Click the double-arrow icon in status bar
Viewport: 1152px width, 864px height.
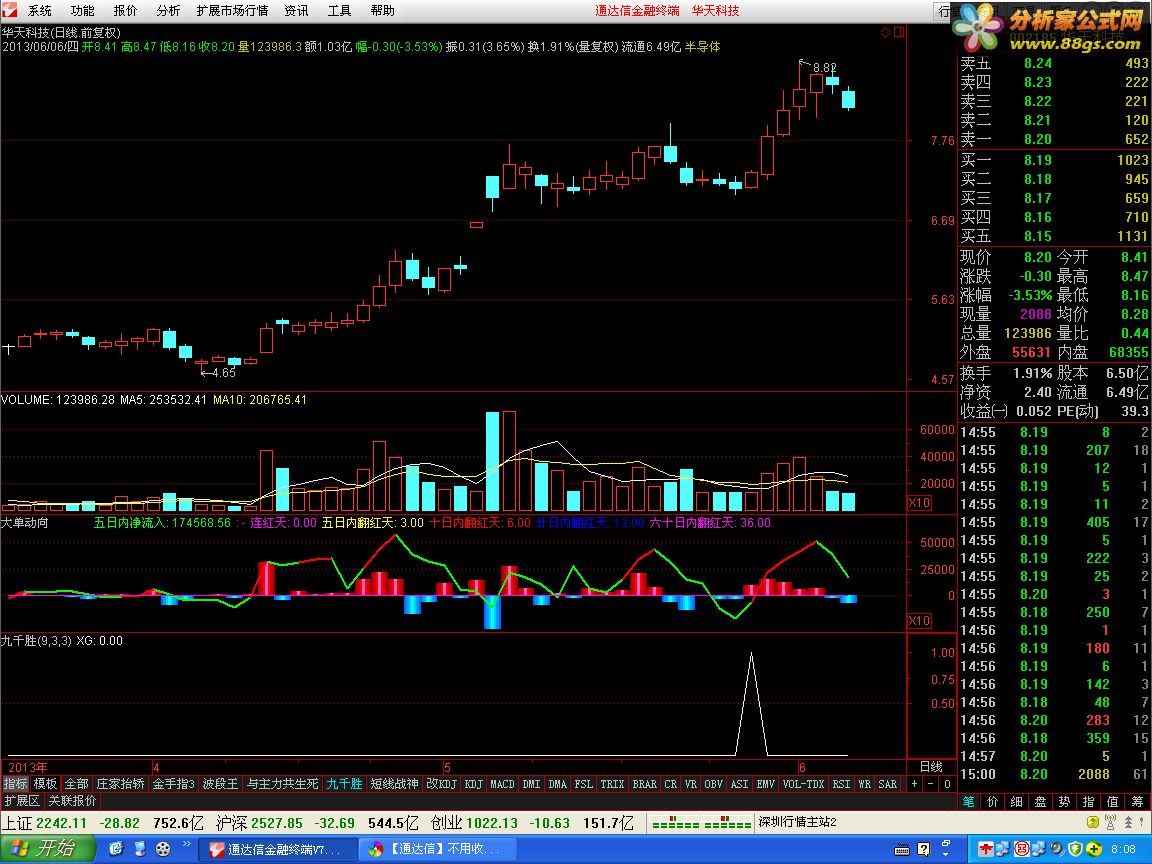(1128, 822)
